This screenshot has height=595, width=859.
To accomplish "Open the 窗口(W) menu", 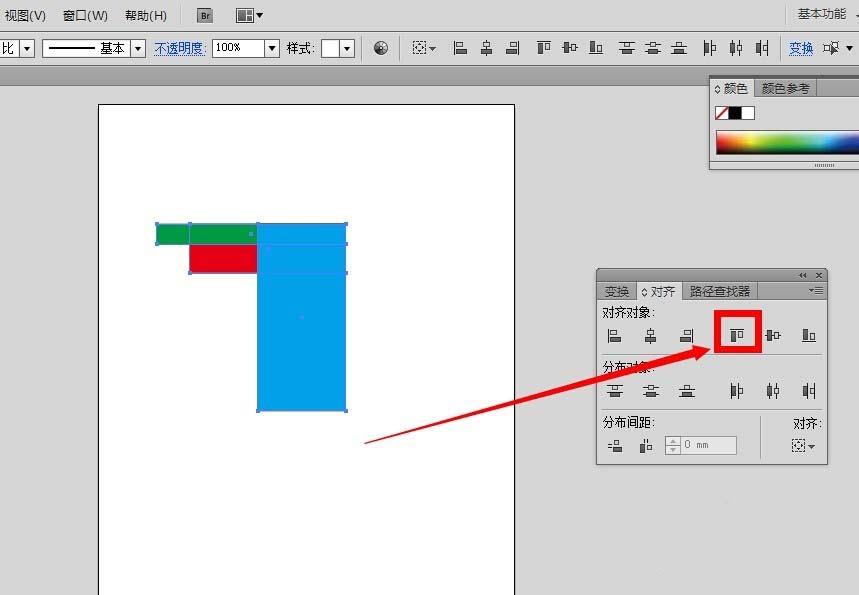I will point(85,15).
